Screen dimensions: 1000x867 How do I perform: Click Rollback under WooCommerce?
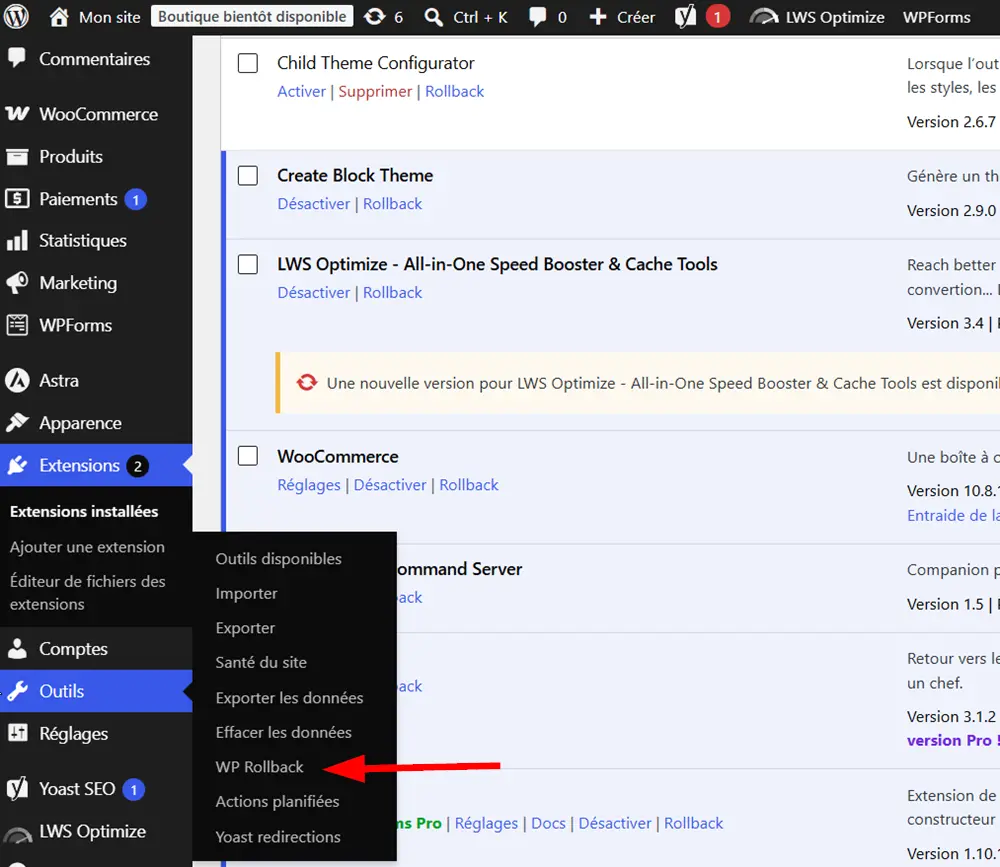click(469, 485)
